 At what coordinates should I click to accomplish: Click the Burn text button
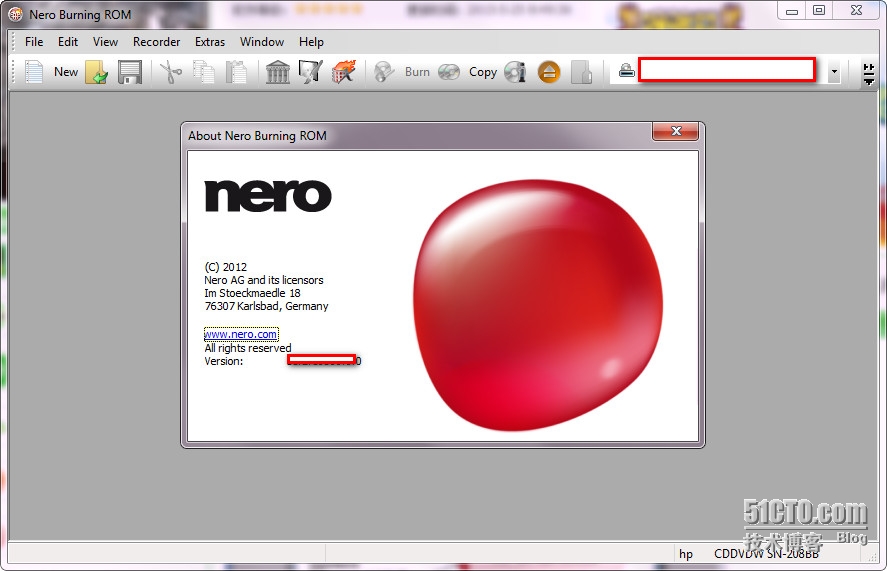coord(417,72)
